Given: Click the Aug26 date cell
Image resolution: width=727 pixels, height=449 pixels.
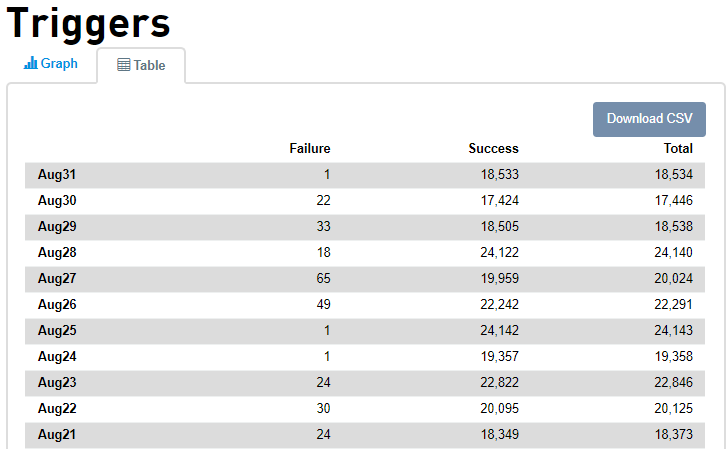Looking at the screenshot, I should [x=57, y=305].
